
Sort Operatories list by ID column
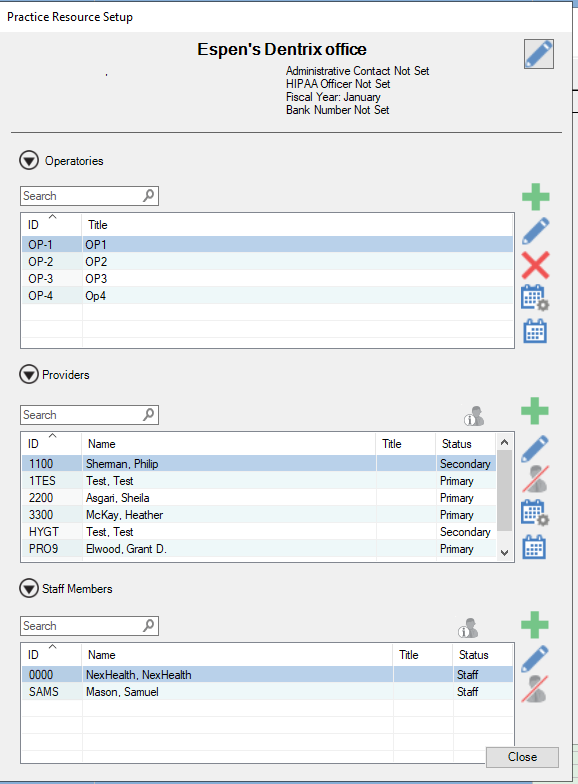tap(52, 224)
